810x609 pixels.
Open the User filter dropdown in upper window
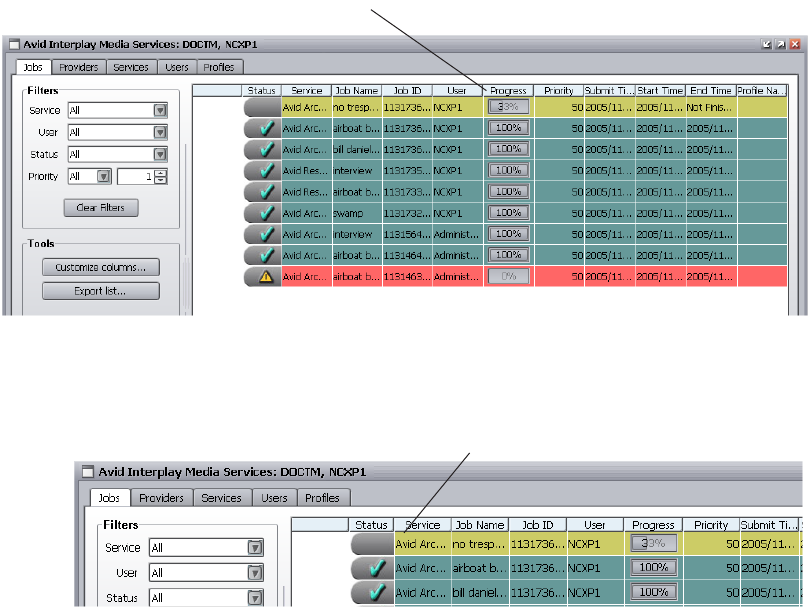tap(160, 132)
